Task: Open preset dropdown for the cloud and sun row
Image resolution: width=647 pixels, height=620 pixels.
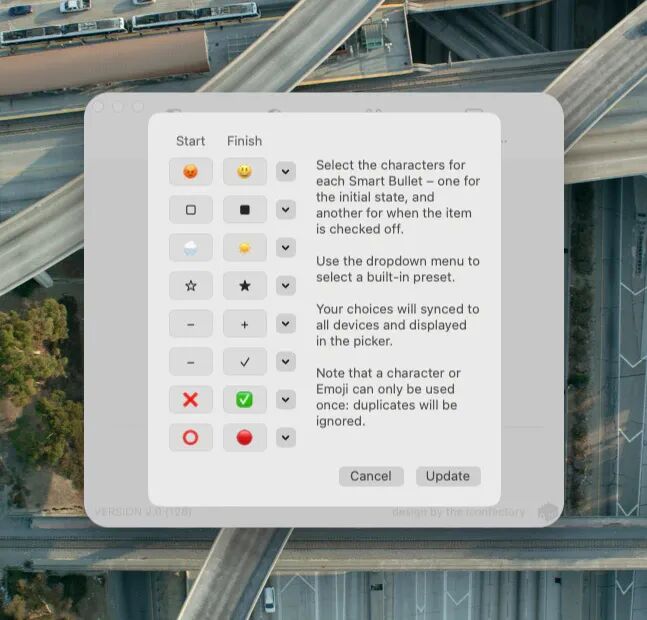Action: tap(286, 248)
